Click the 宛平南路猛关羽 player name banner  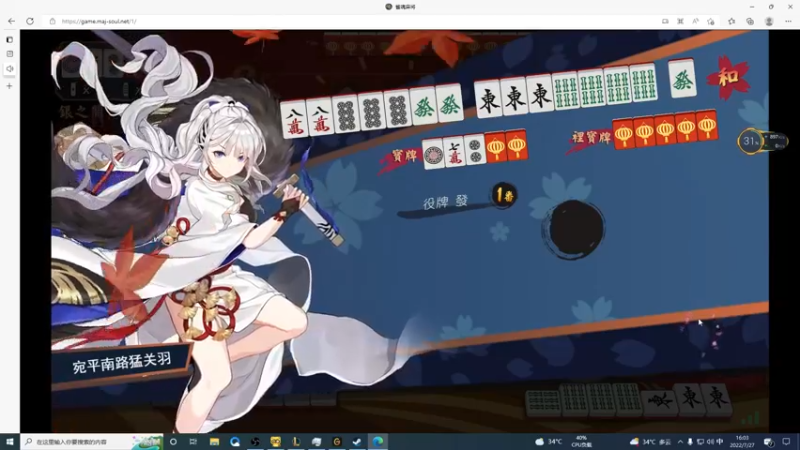coord(121,363)
